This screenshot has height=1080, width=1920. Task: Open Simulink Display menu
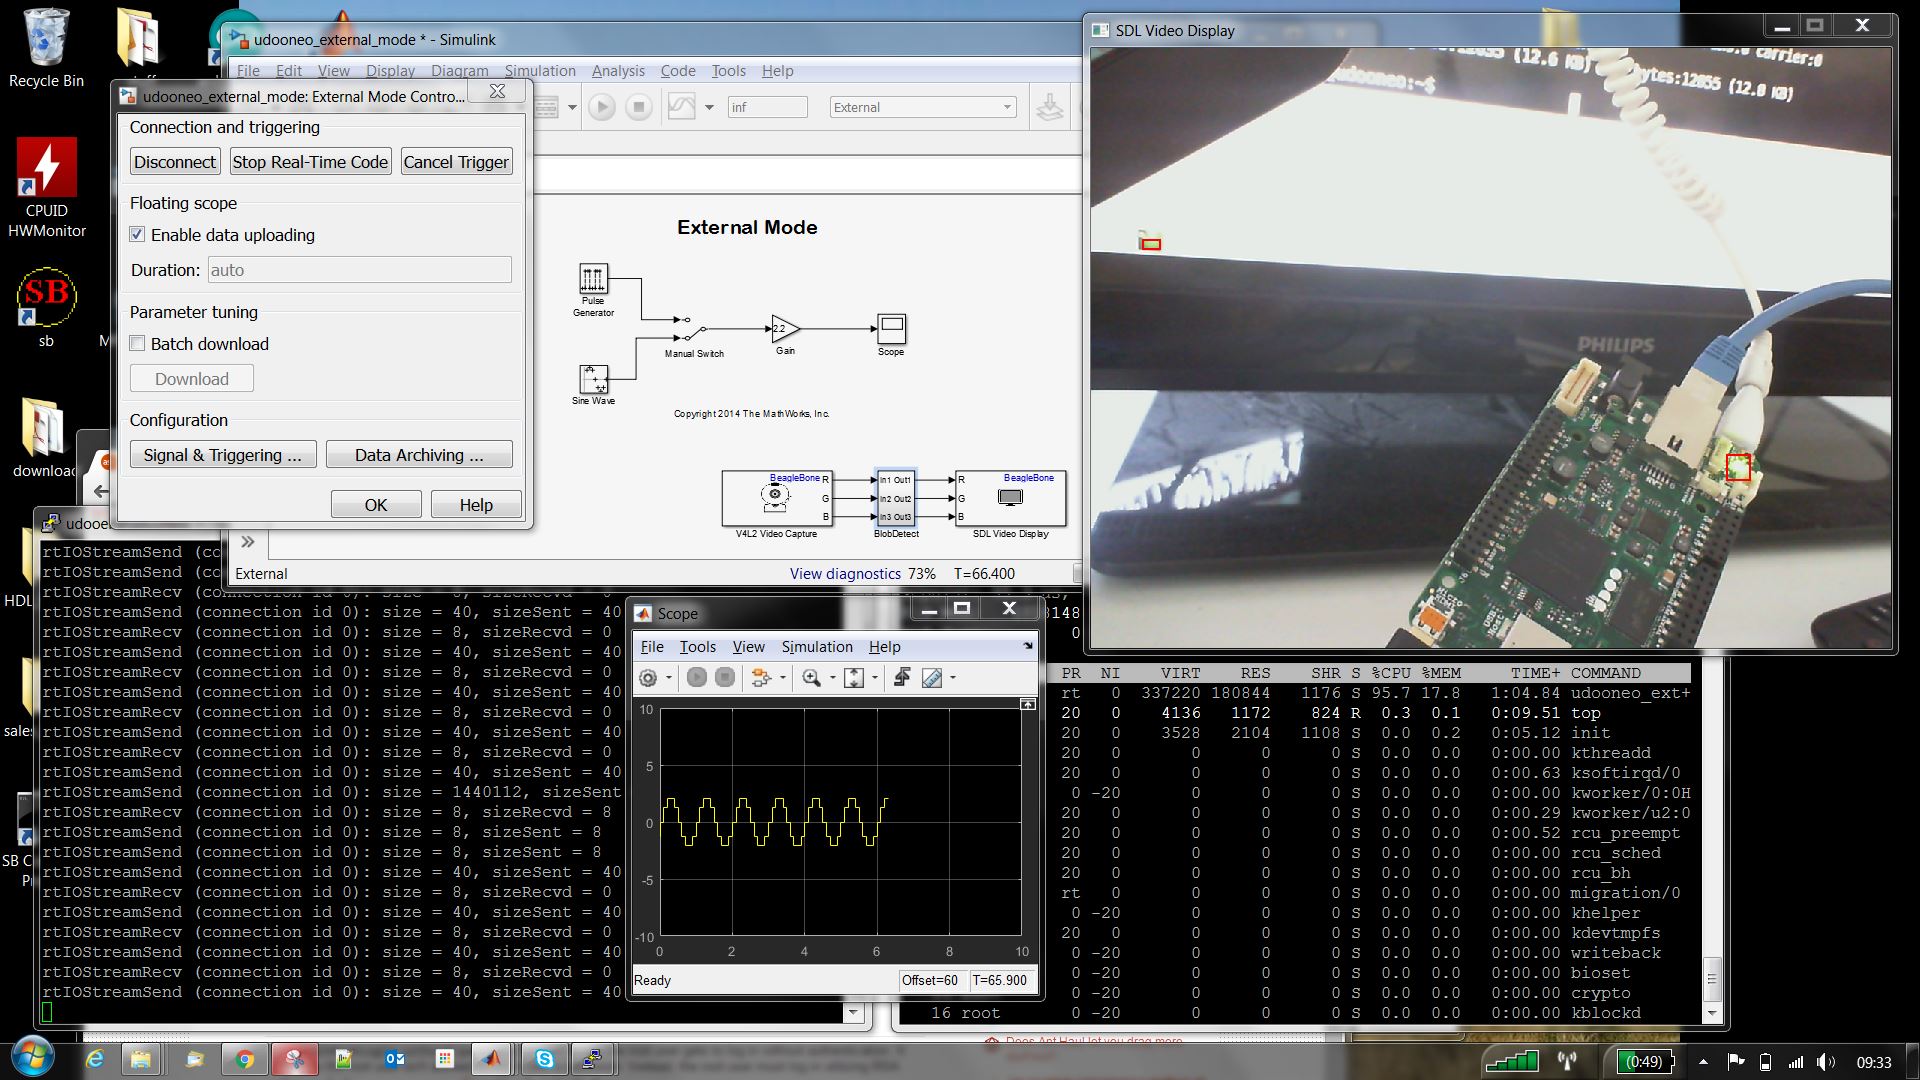390,71
